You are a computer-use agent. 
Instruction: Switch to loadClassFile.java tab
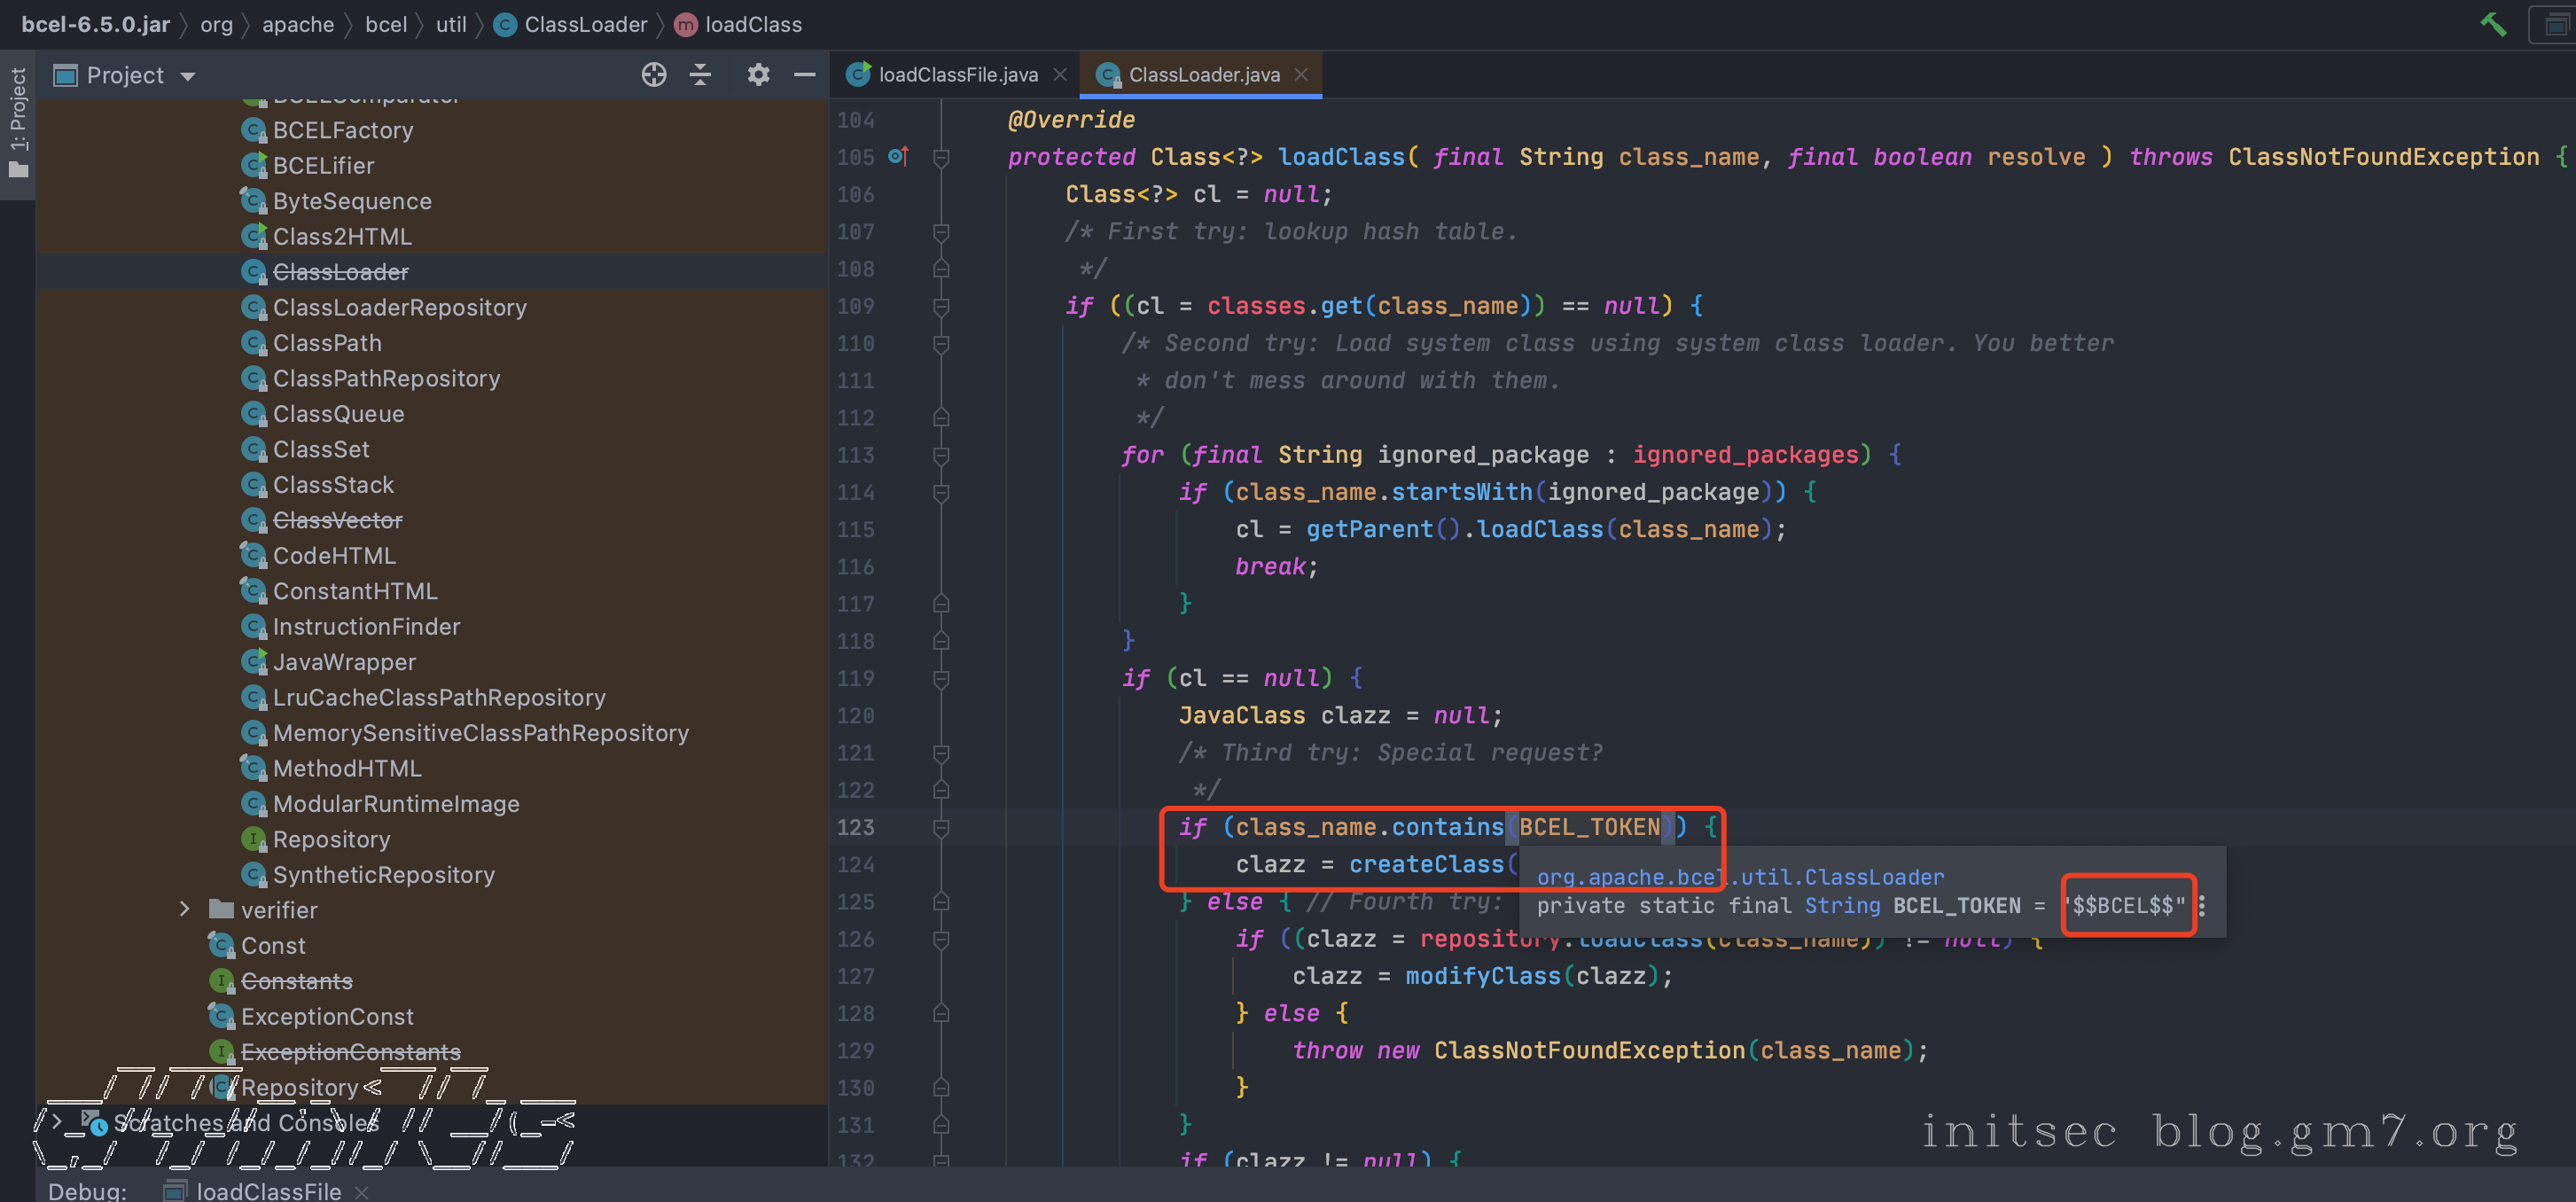957,75
